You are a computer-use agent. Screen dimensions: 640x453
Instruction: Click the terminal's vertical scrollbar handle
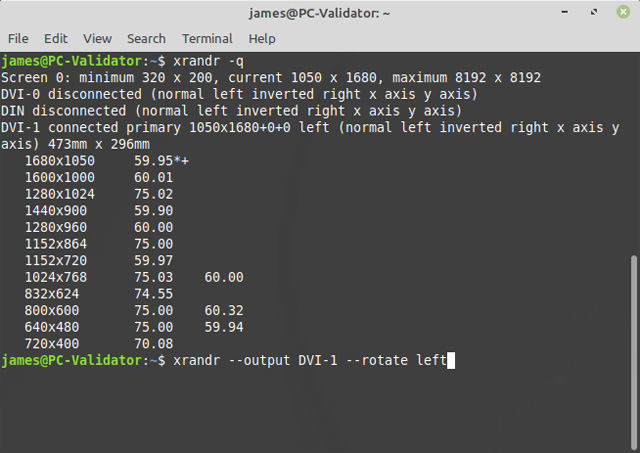(x=633, y=353)
